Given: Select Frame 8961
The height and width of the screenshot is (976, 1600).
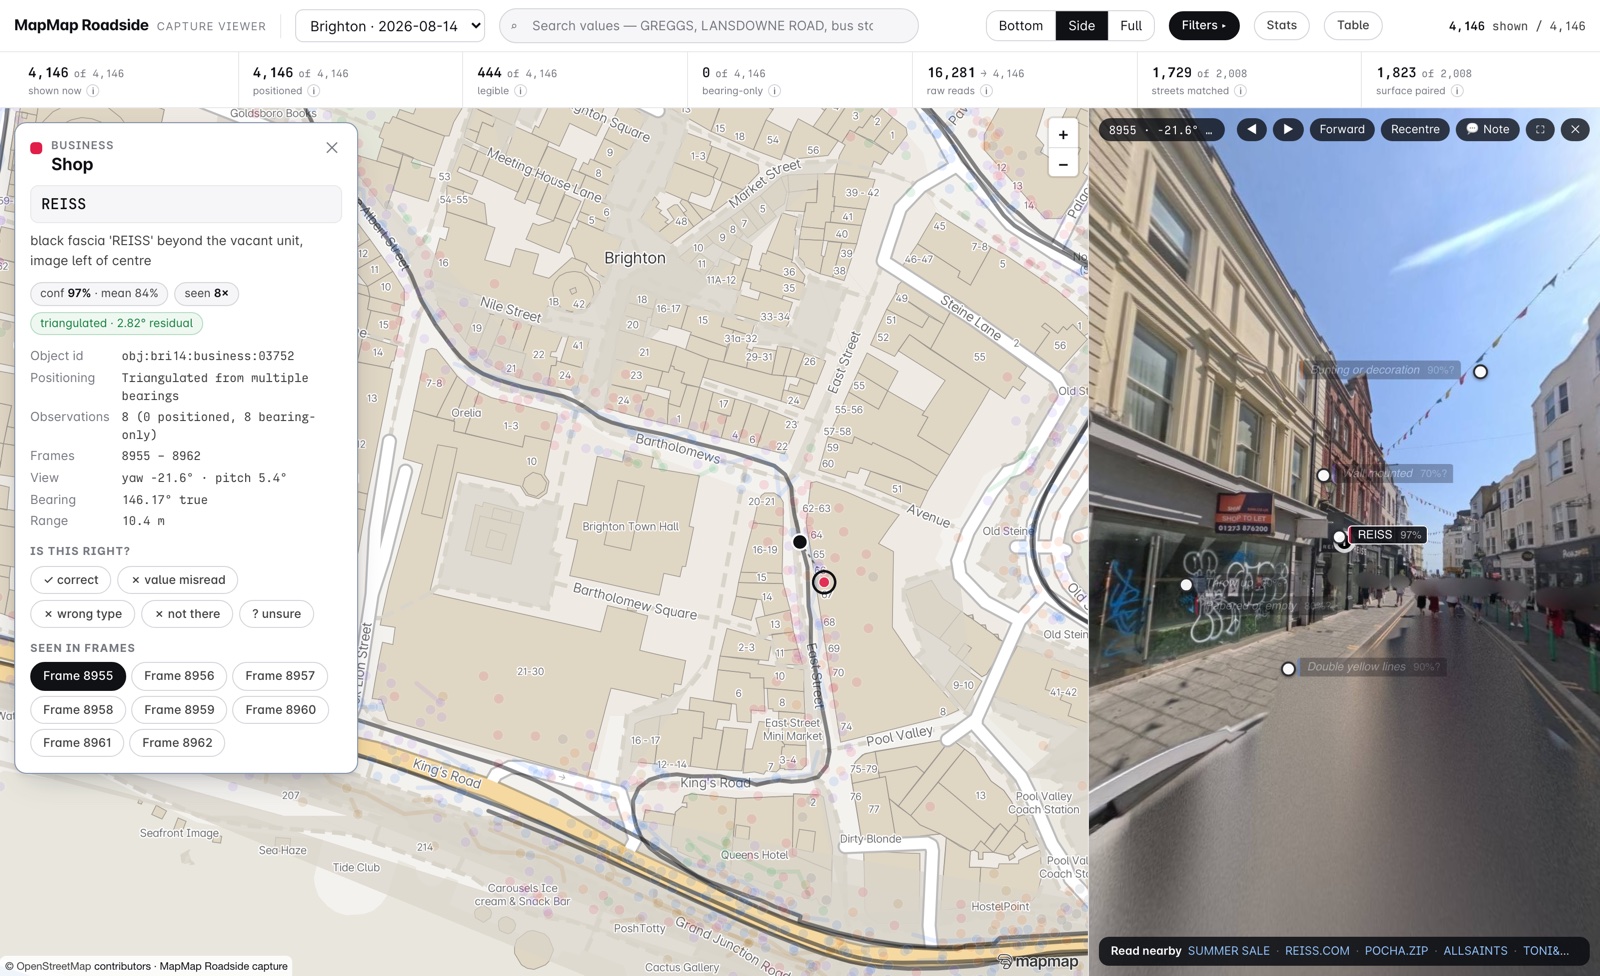Looking at the screenshot, I should [x=77, y=743].
